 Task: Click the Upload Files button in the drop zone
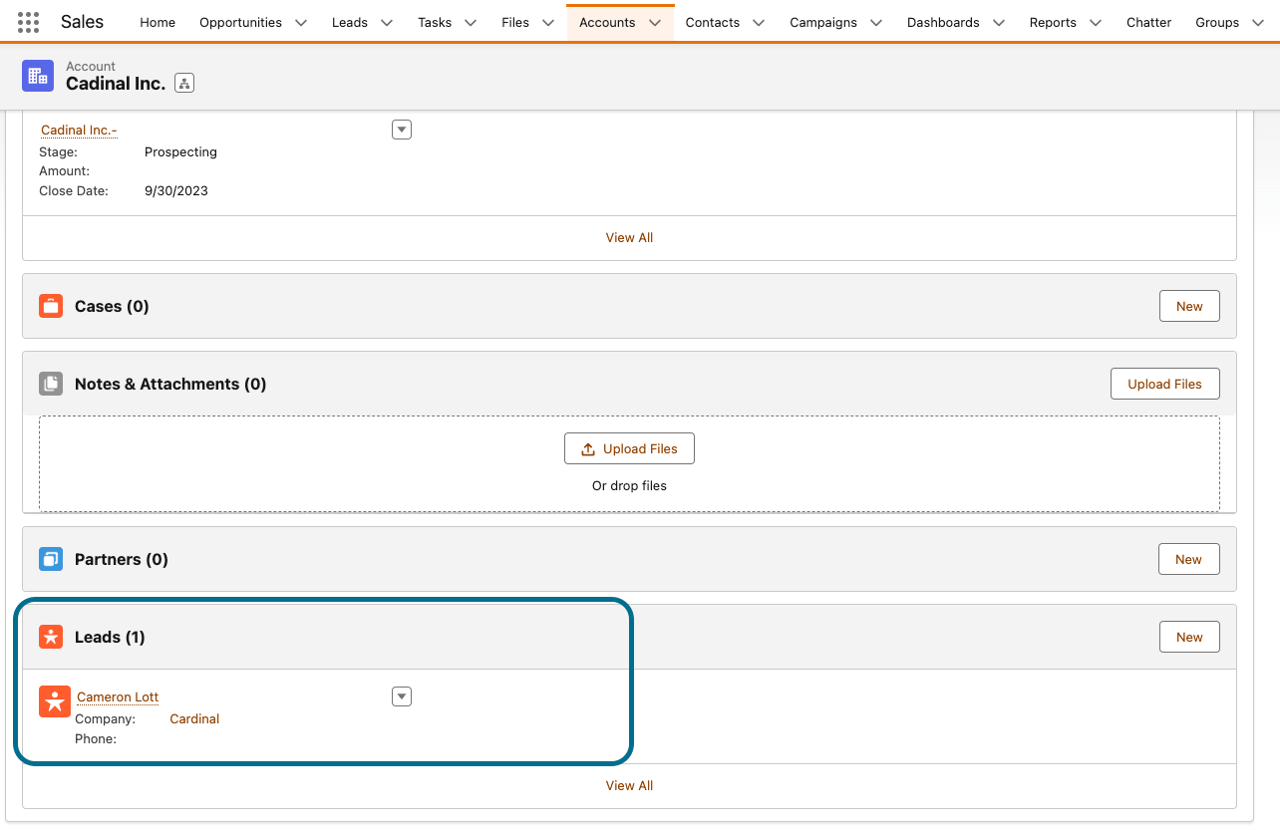pos(629,449)
